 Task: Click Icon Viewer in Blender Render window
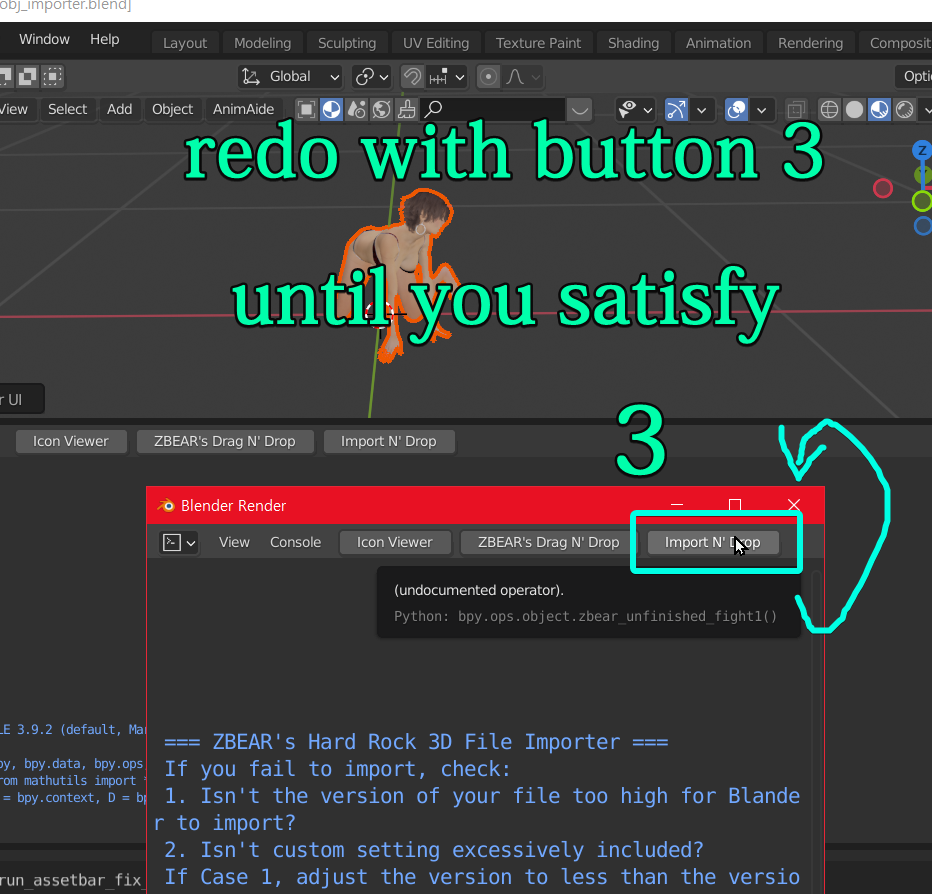[395, 542]
